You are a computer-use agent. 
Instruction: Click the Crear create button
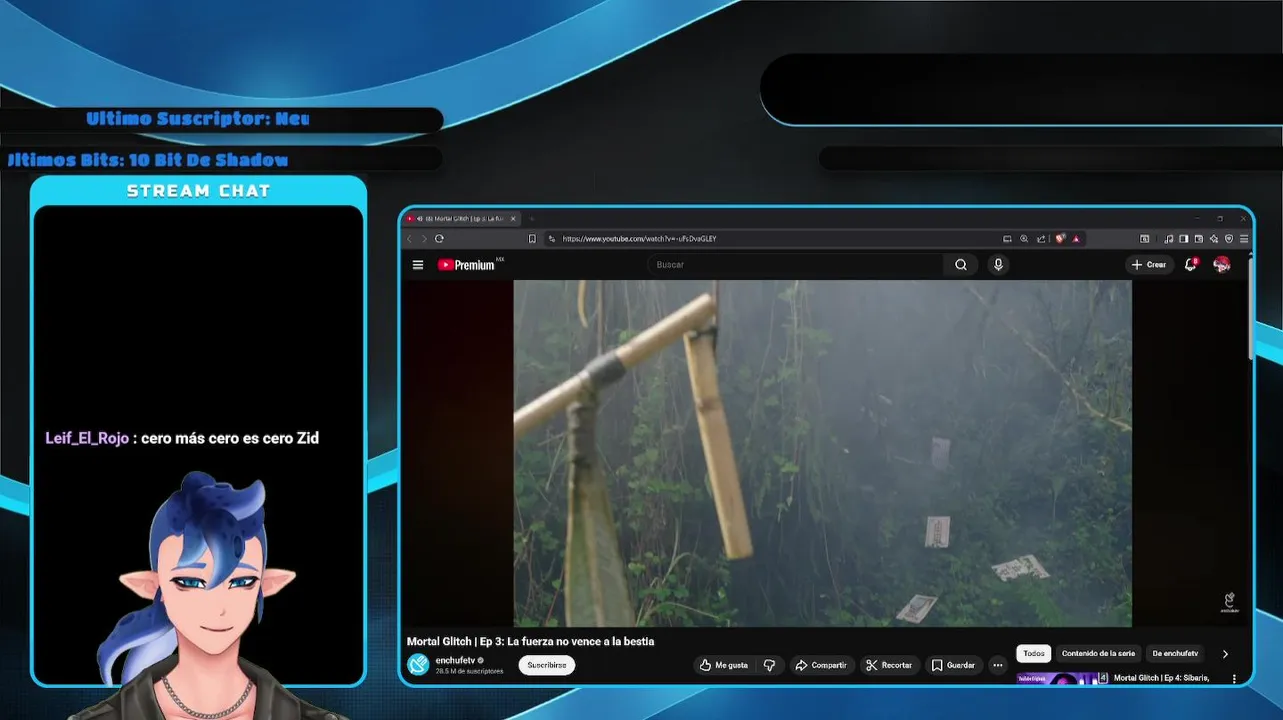1149,265
